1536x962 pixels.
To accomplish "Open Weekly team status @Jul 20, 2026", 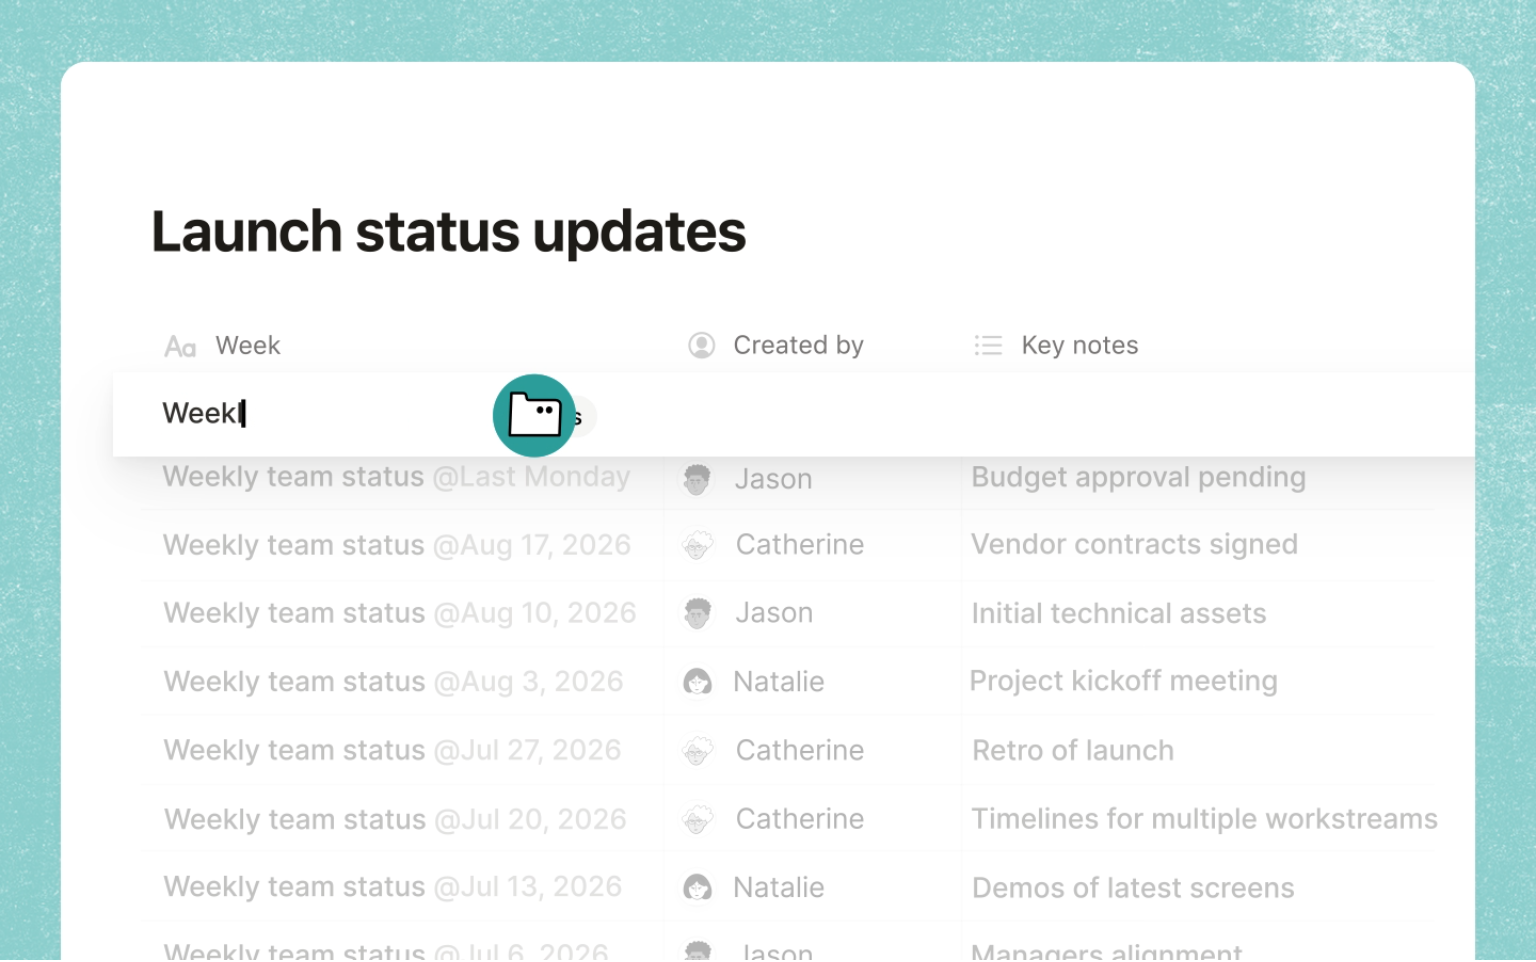I will 395,820.
